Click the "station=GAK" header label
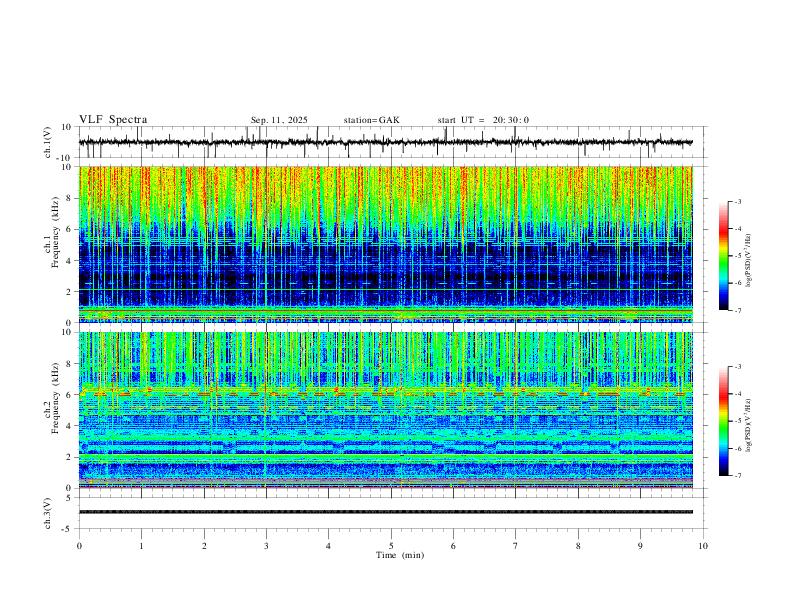The image size is (792, 612). pos(371,120)
